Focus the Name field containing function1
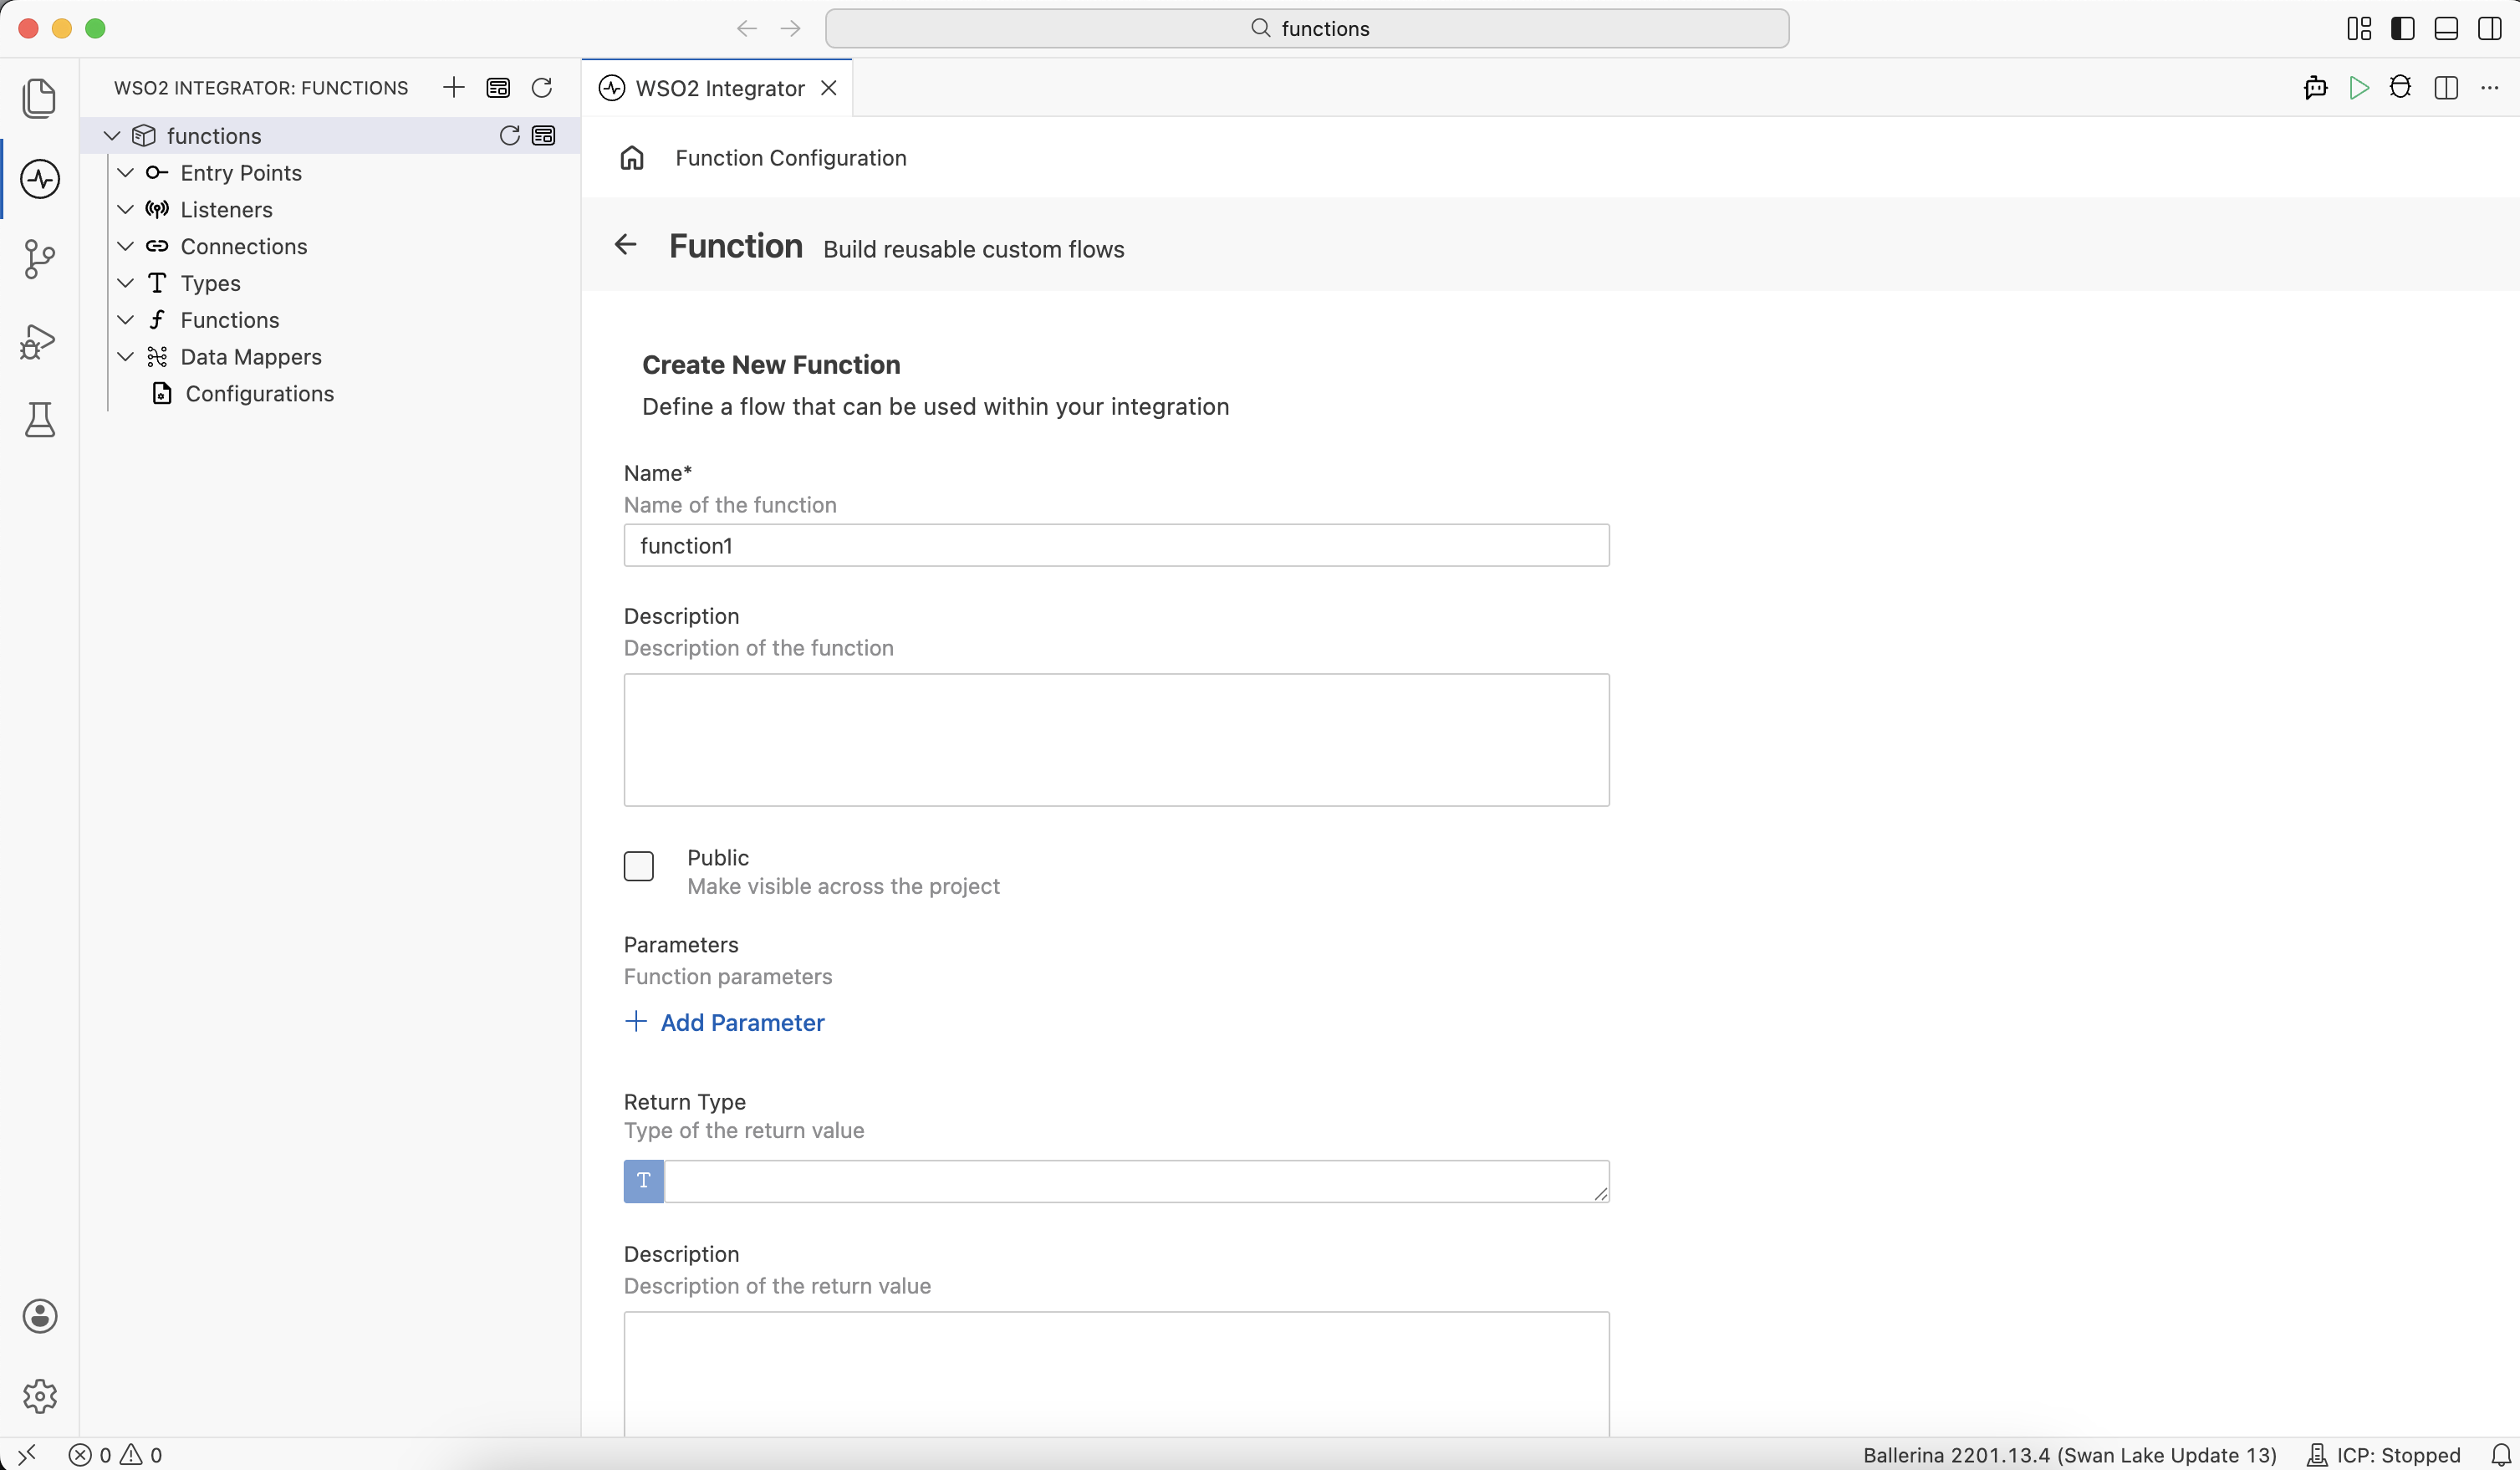 (x=1116, y=545)
